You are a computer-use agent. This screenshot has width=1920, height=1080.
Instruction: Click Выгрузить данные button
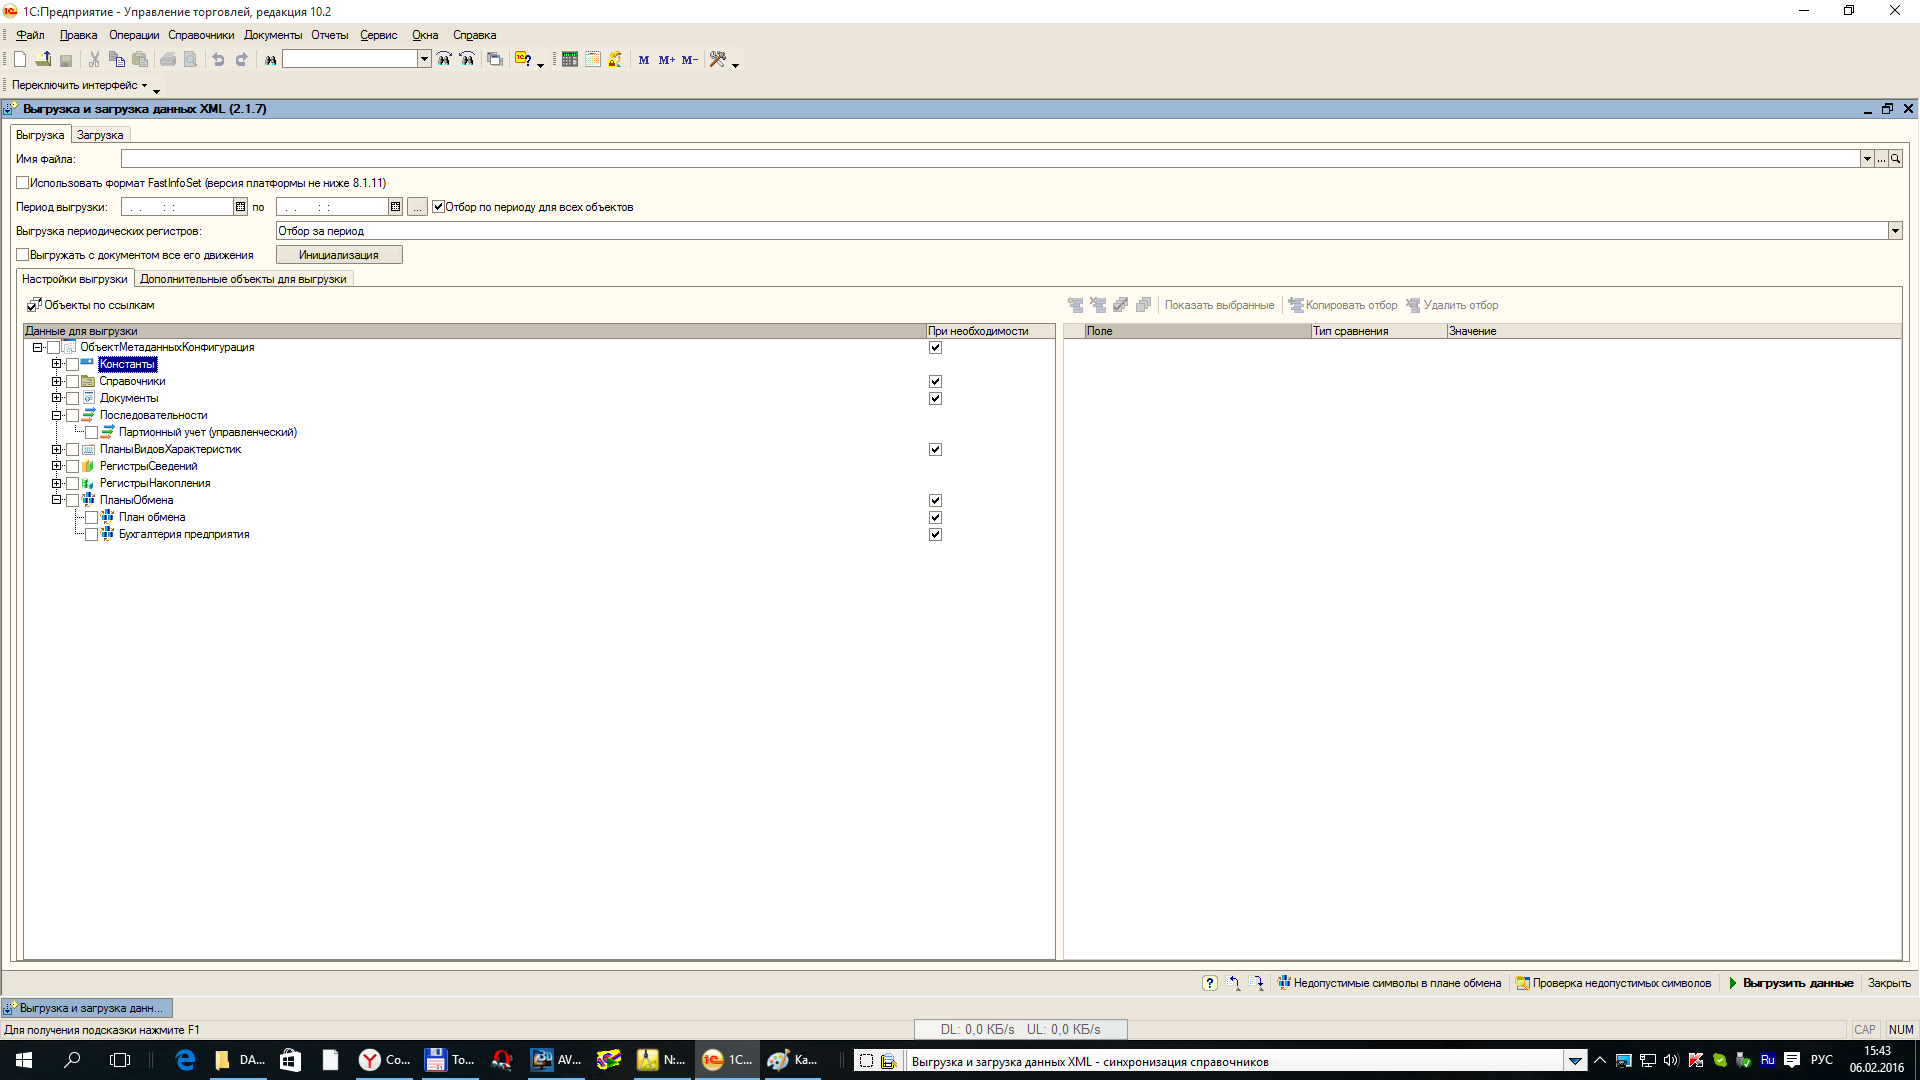1790,984
